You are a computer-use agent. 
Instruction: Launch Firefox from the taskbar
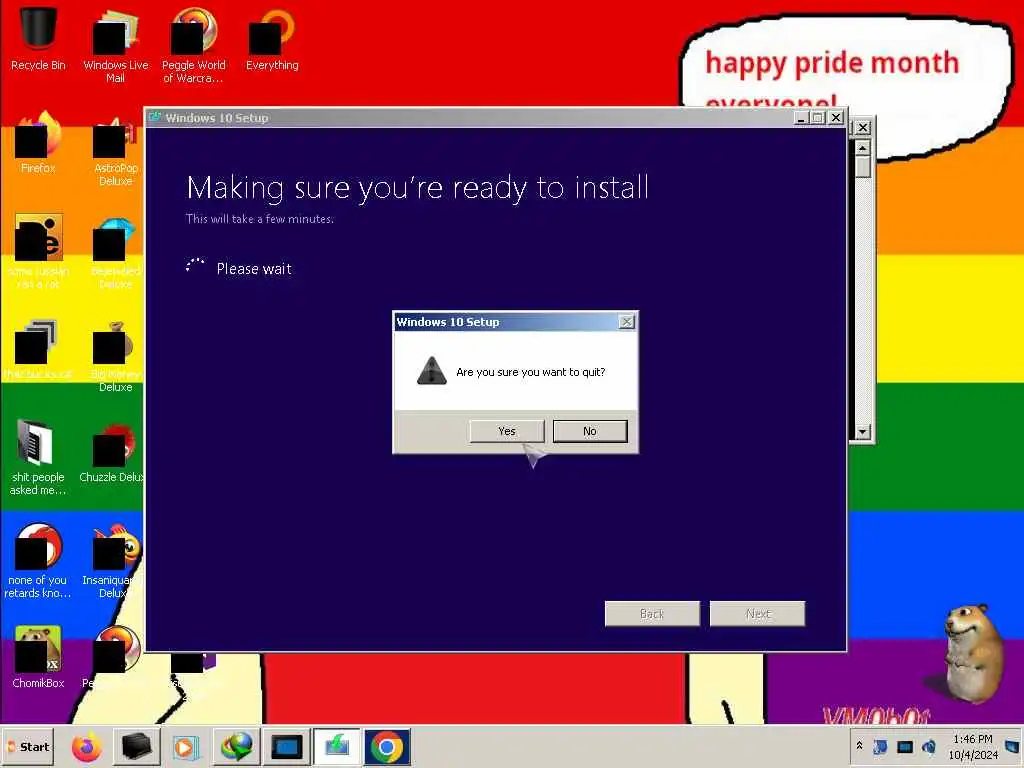tap(87, 746)
